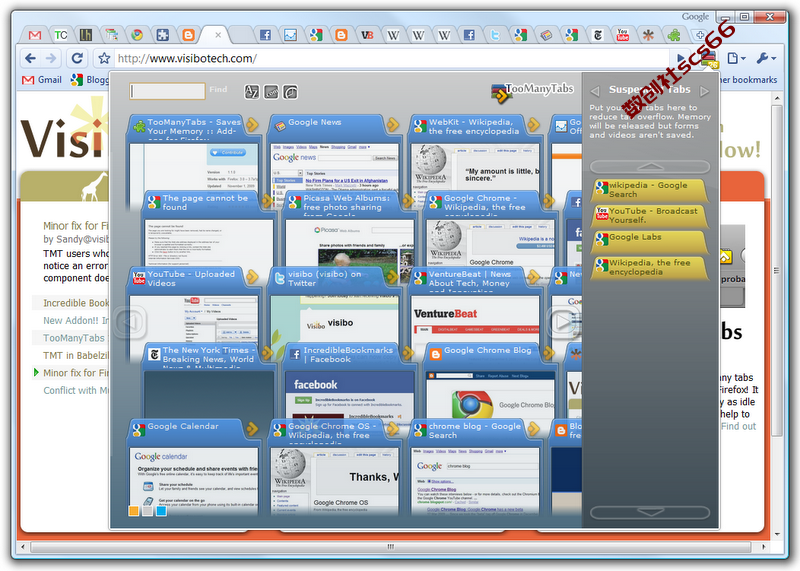Show next page of tab previews
800x571 pixels.
point(563,322)
